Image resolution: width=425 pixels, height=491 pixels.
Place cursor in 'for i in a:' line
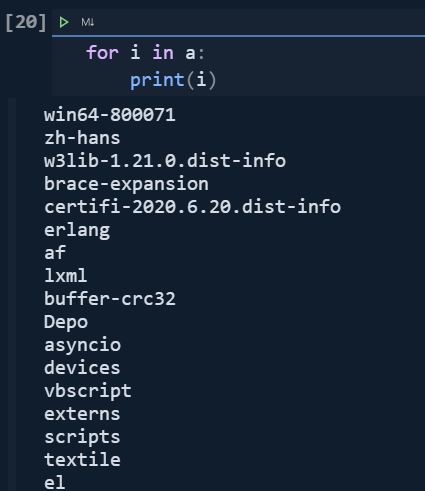coord(145,53)
